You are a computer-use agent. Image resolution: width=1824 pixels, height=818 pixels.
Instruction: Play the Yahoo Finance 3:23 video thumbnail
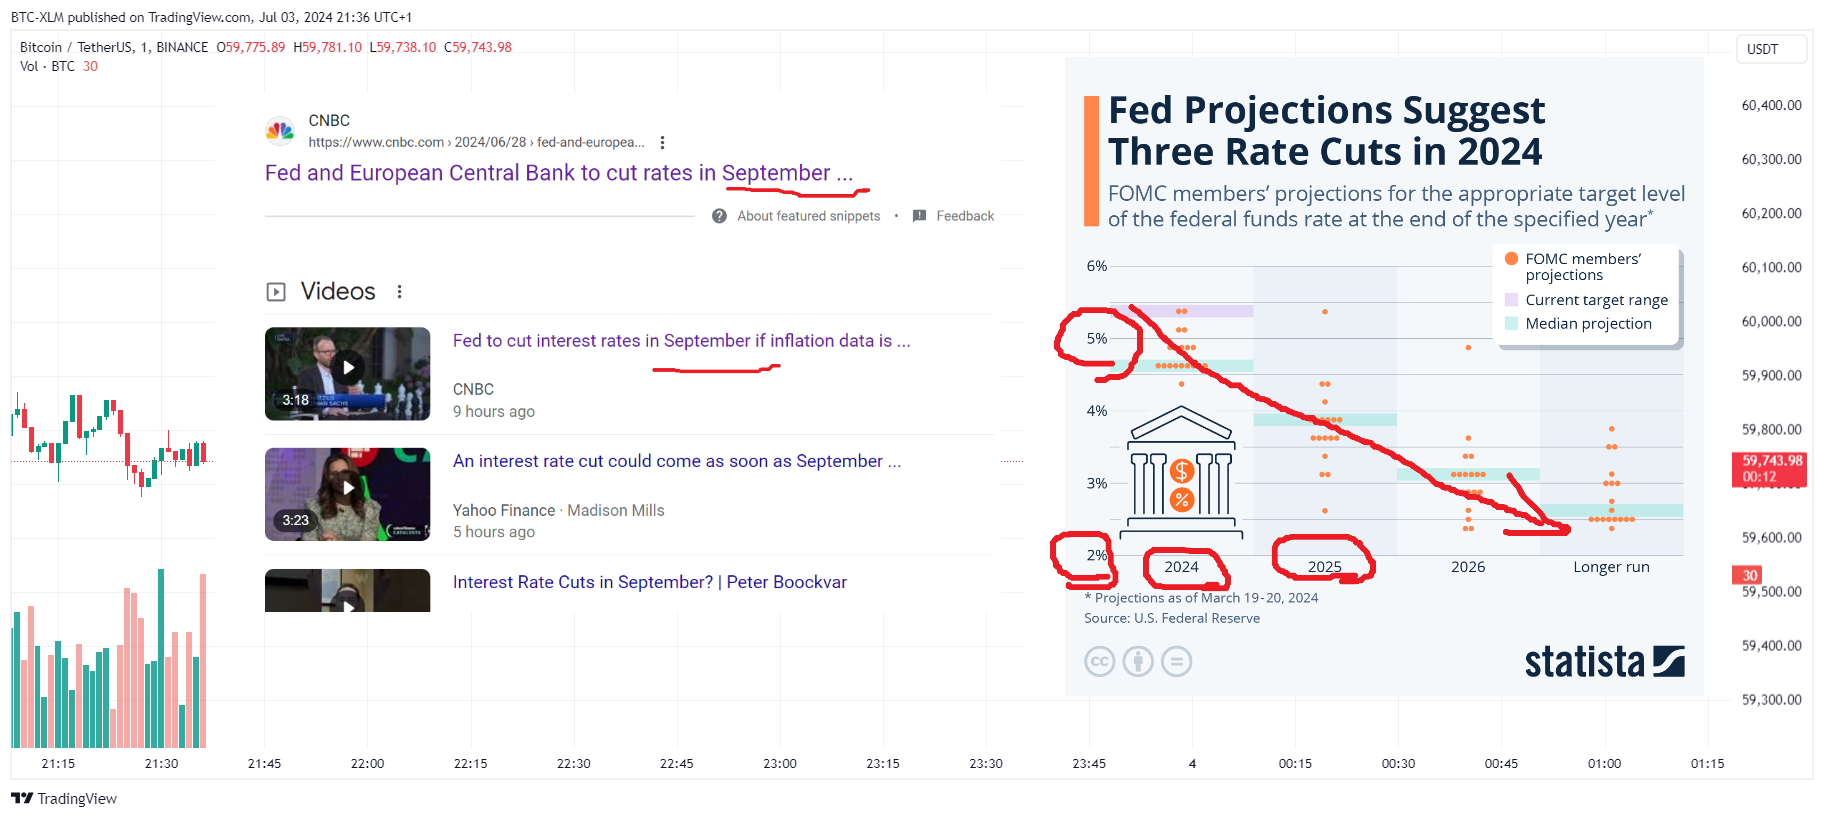tap(347, 494)
